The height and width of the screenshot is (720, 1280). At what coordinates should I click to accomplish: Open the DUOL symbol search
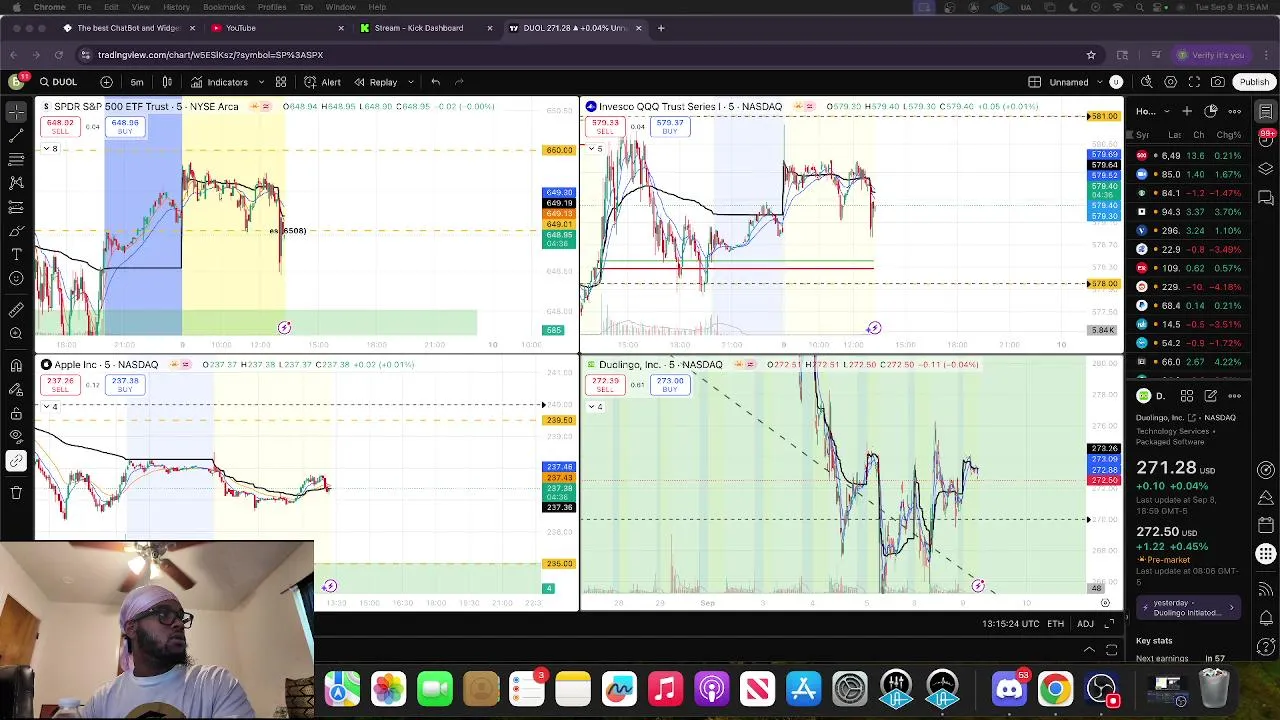[58, 82]
